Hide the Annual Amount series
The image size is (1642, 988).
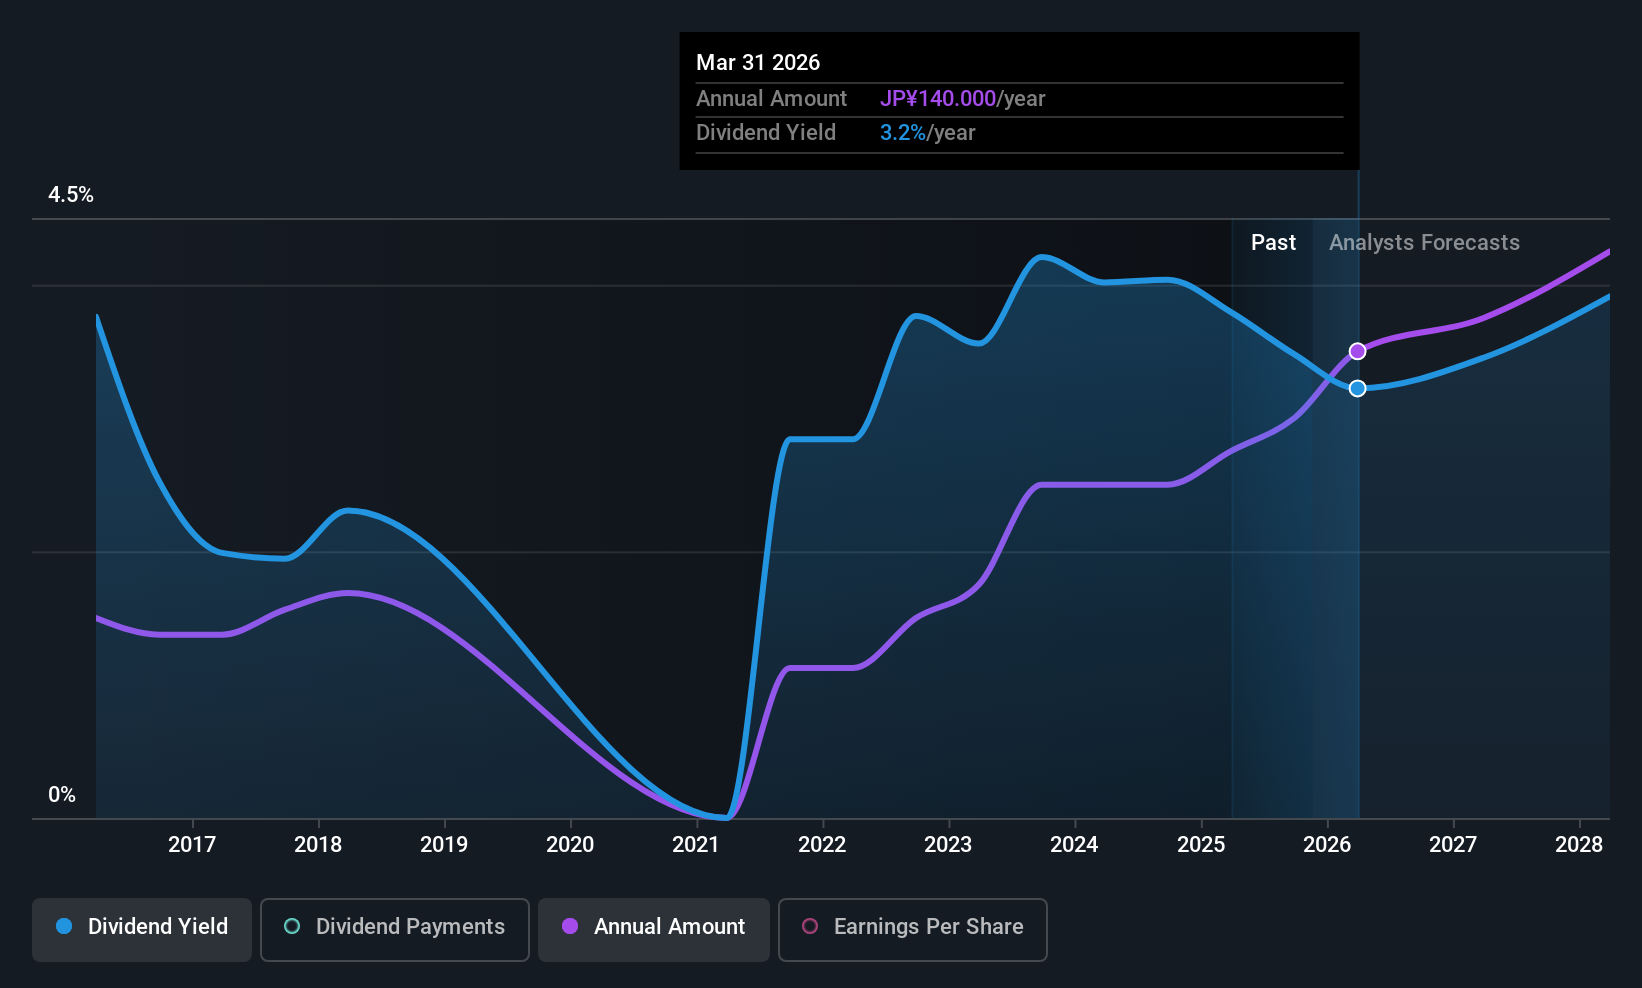tap(653, 928)
